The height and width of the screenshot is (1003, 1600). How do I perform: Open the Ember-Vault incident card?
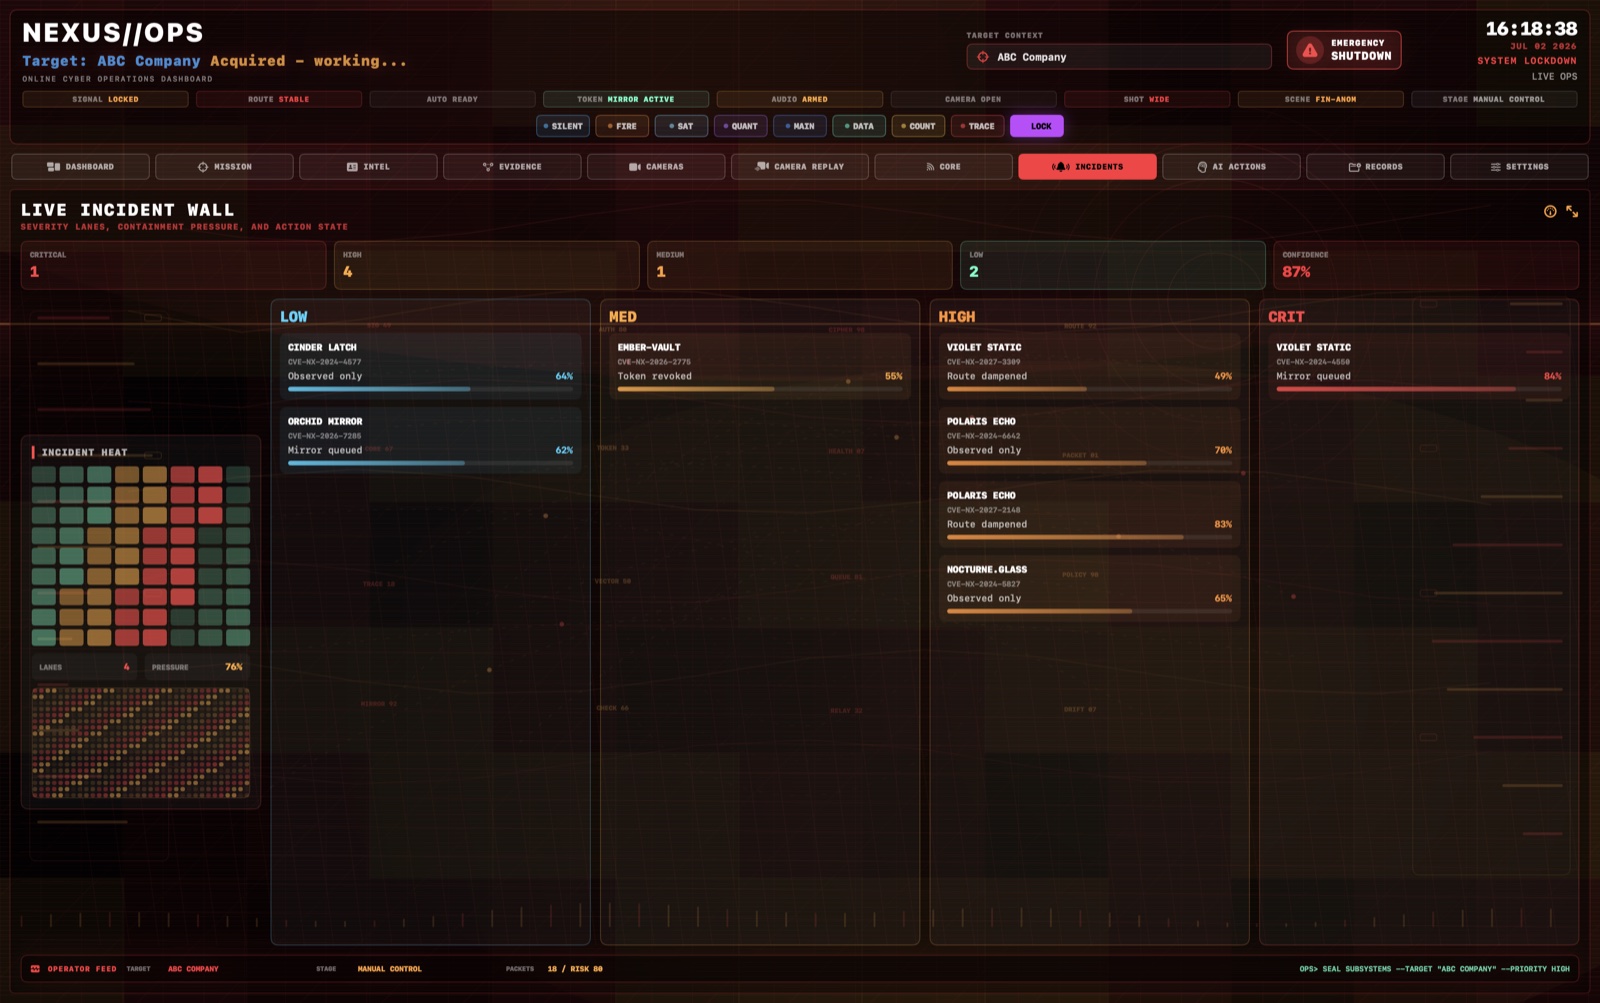click(x=760, y=366)
